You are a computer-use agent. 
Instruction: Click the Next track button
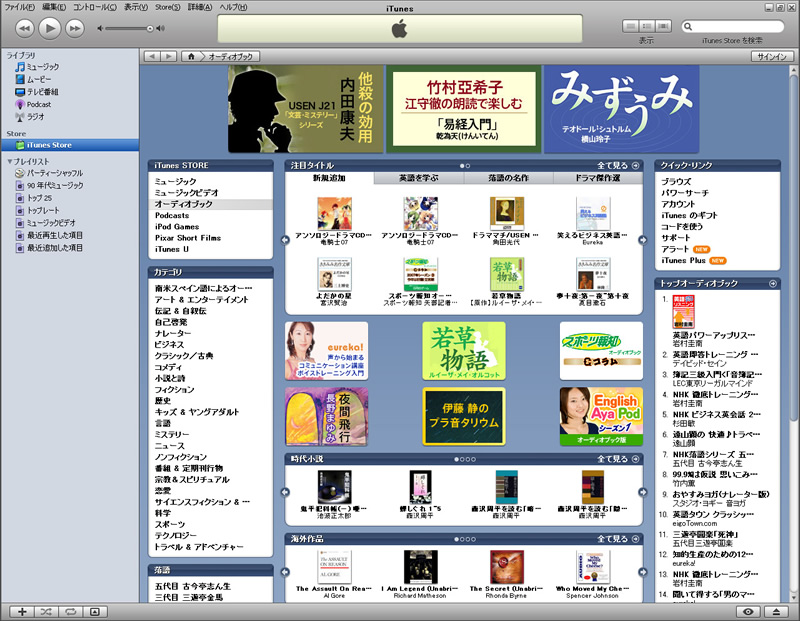tap(74, 28)
